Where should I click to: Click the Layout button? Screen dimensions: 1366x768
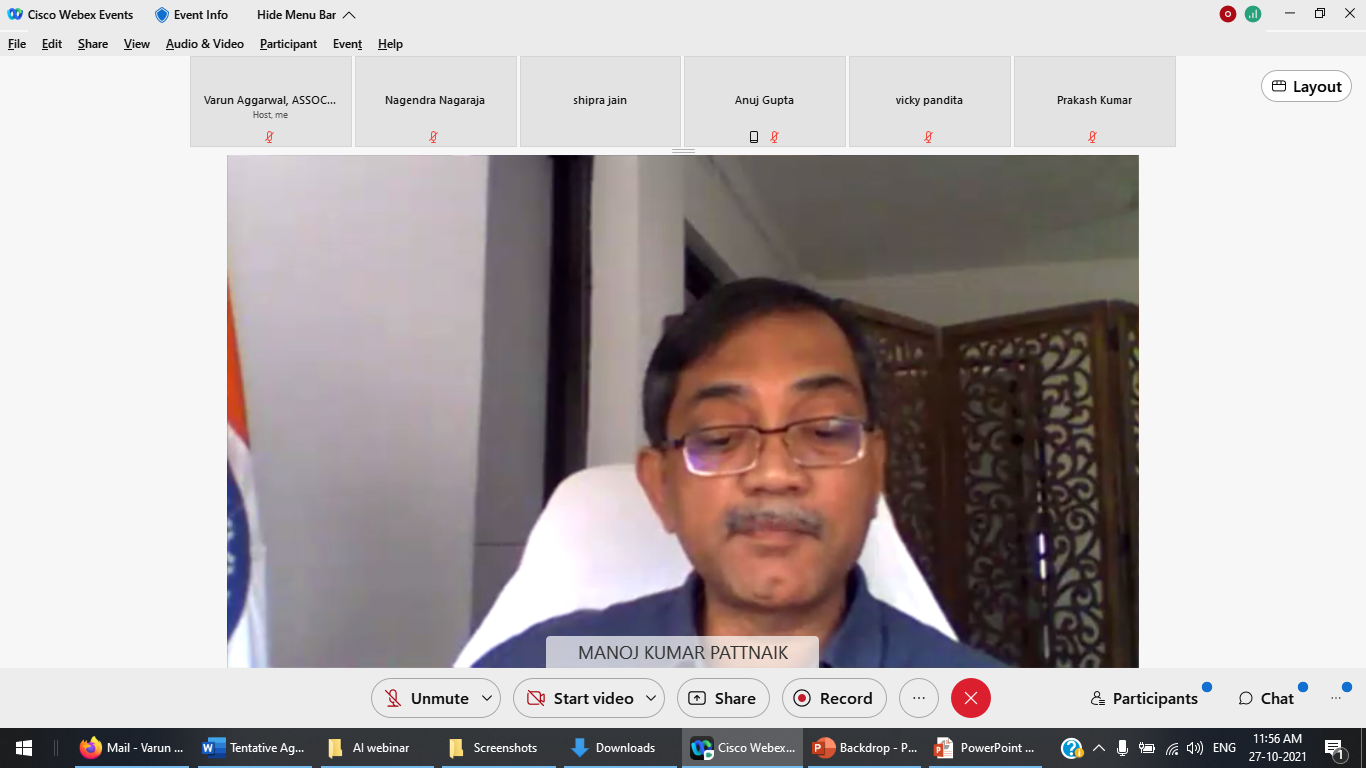tap(1306, 86)
